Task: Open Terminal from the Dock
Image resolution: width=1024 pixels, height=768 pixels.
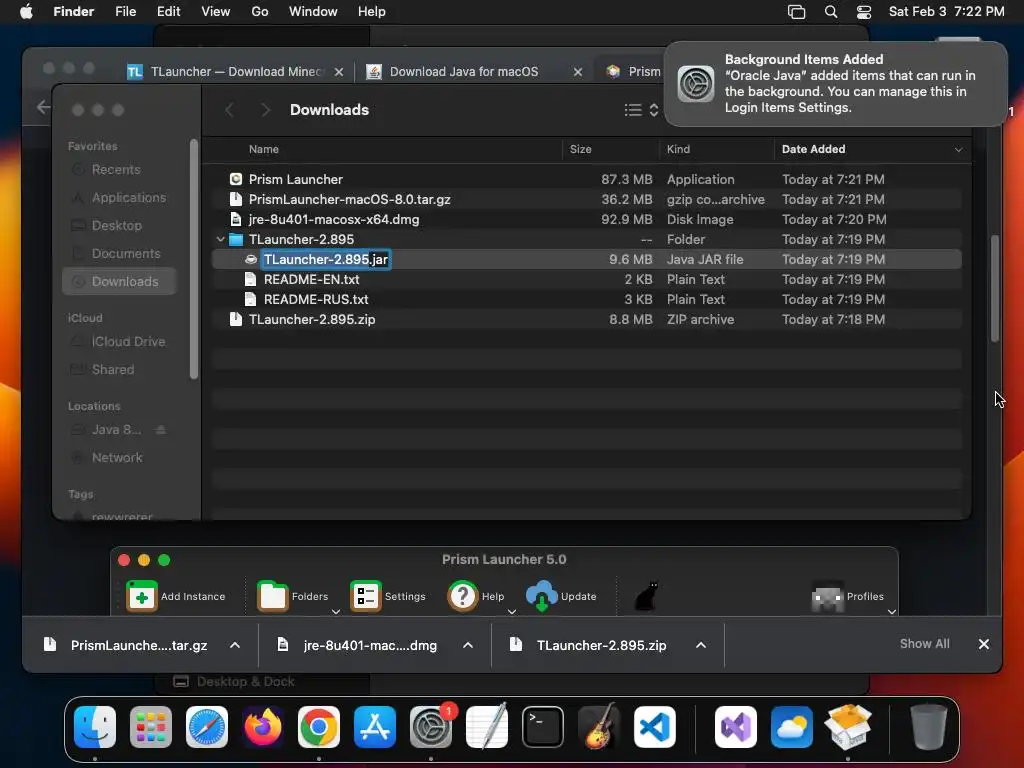Action: (543, 727)
